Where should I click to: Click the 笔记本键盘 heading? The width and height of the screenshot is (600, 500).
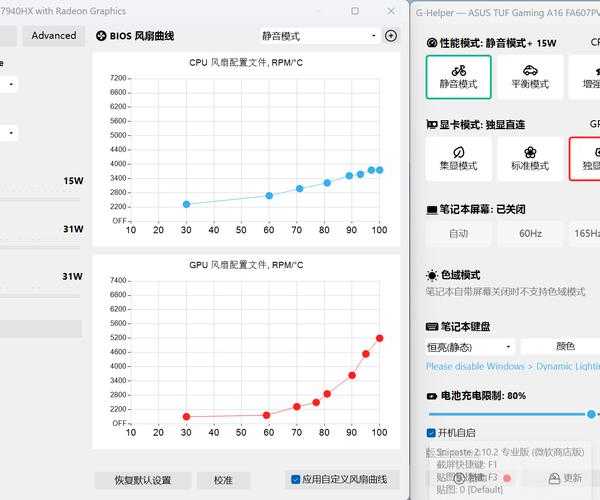pyautogui.click(x=465, y=327)
